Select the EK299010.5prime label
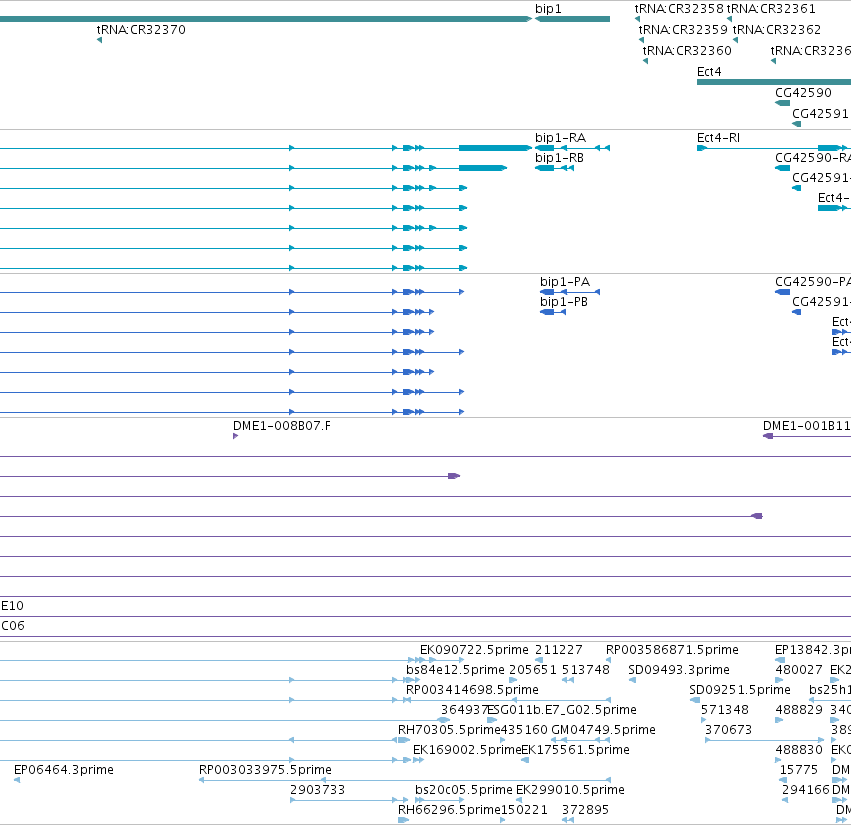This screenshot has width=851, height=825. (x=570, y=790)
